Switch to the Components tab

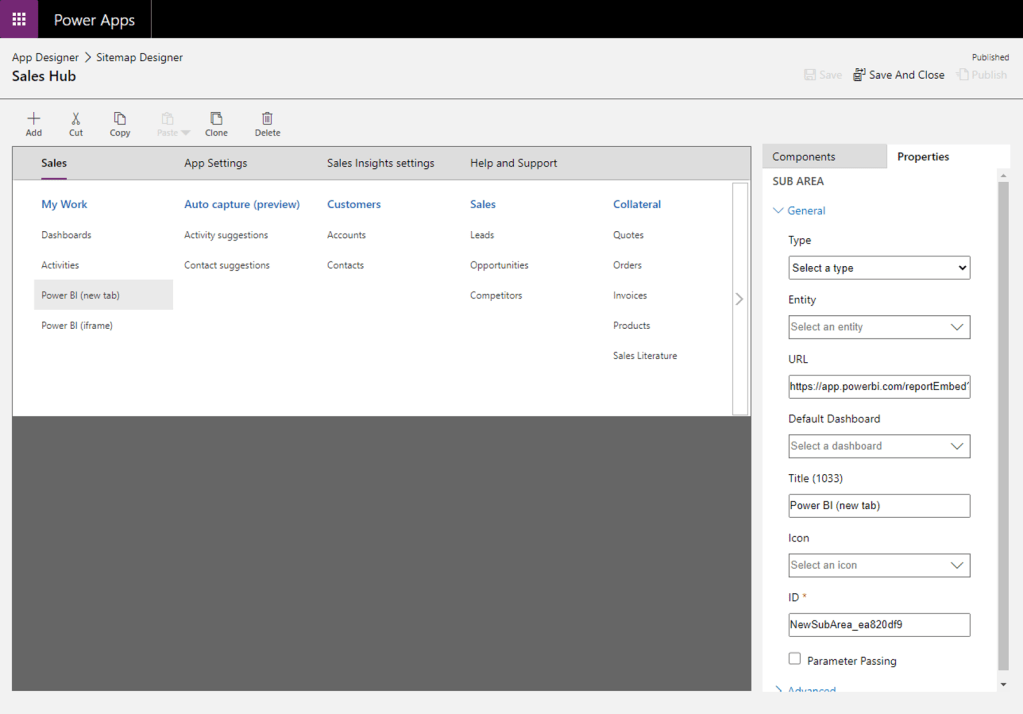coord(804,156)
